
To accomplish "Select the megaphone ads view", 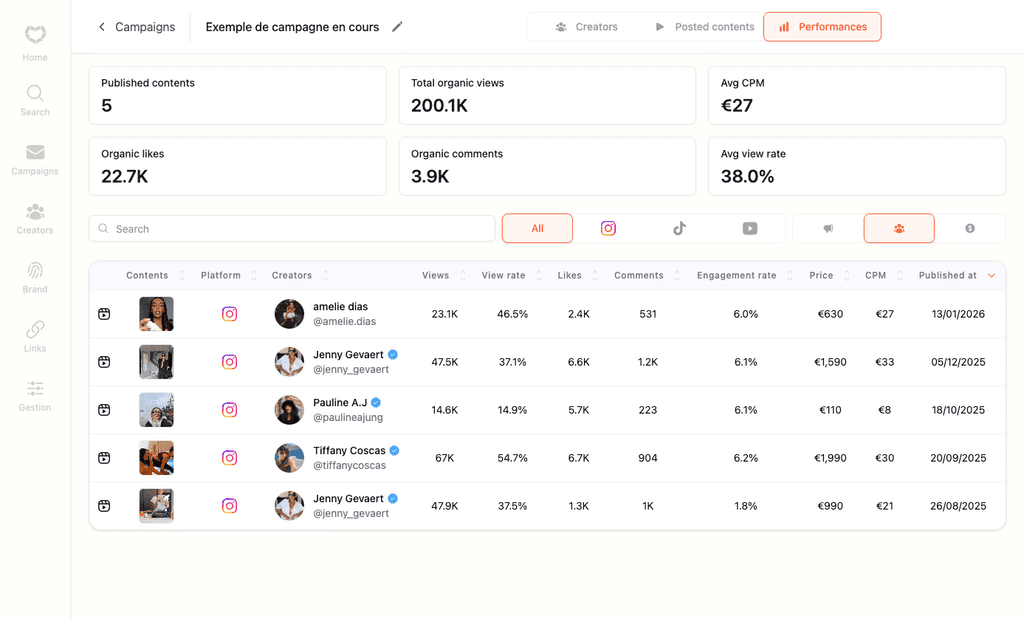I will (828, 229).
